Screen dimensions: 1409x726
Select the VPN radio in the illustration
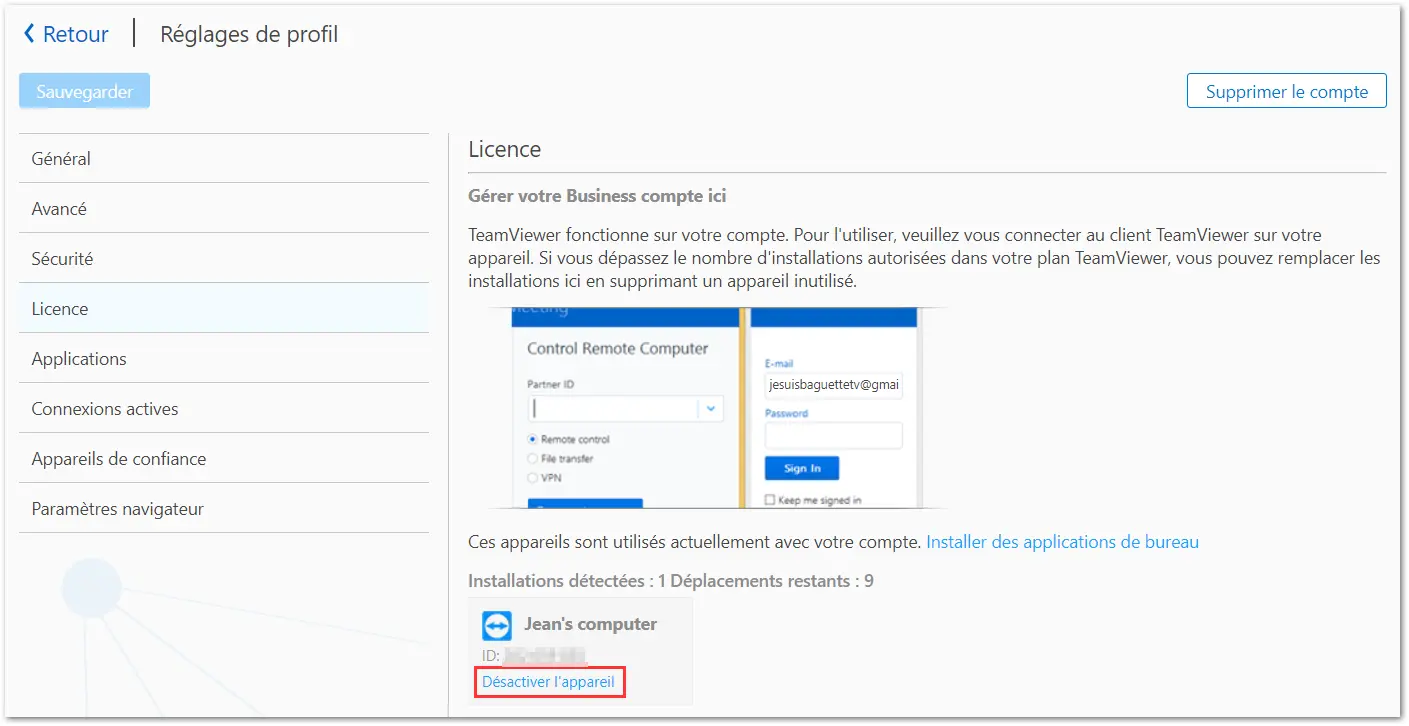tap(532, 478)
